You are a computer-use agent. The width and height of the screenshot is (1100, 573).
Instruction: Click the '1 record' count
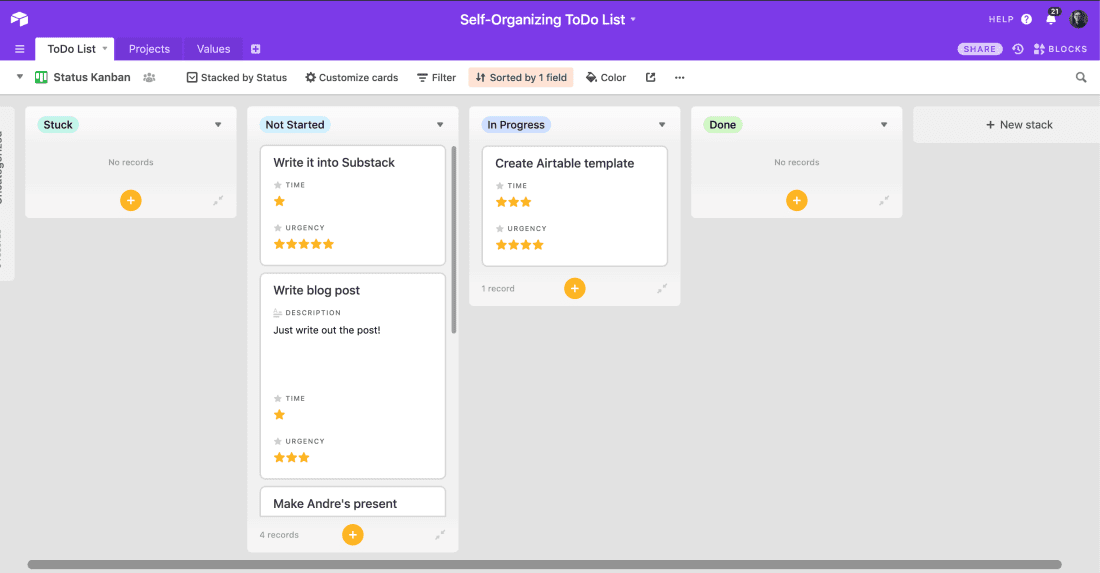click(x=498, y=288)
